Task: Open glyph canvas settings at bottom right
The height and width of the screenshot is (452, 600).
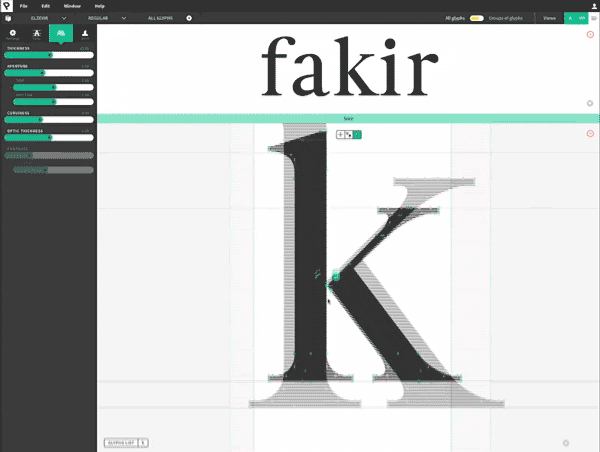Action: coord(565,442)
